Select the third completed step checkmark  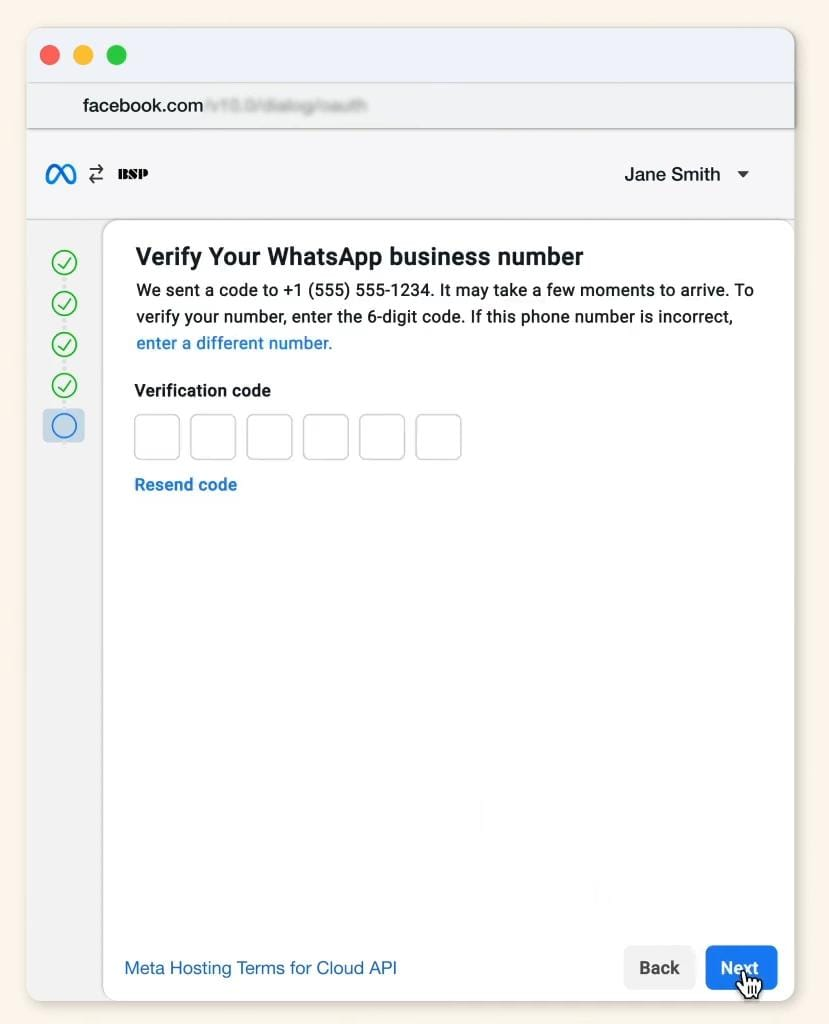click(x=64, y=344)
